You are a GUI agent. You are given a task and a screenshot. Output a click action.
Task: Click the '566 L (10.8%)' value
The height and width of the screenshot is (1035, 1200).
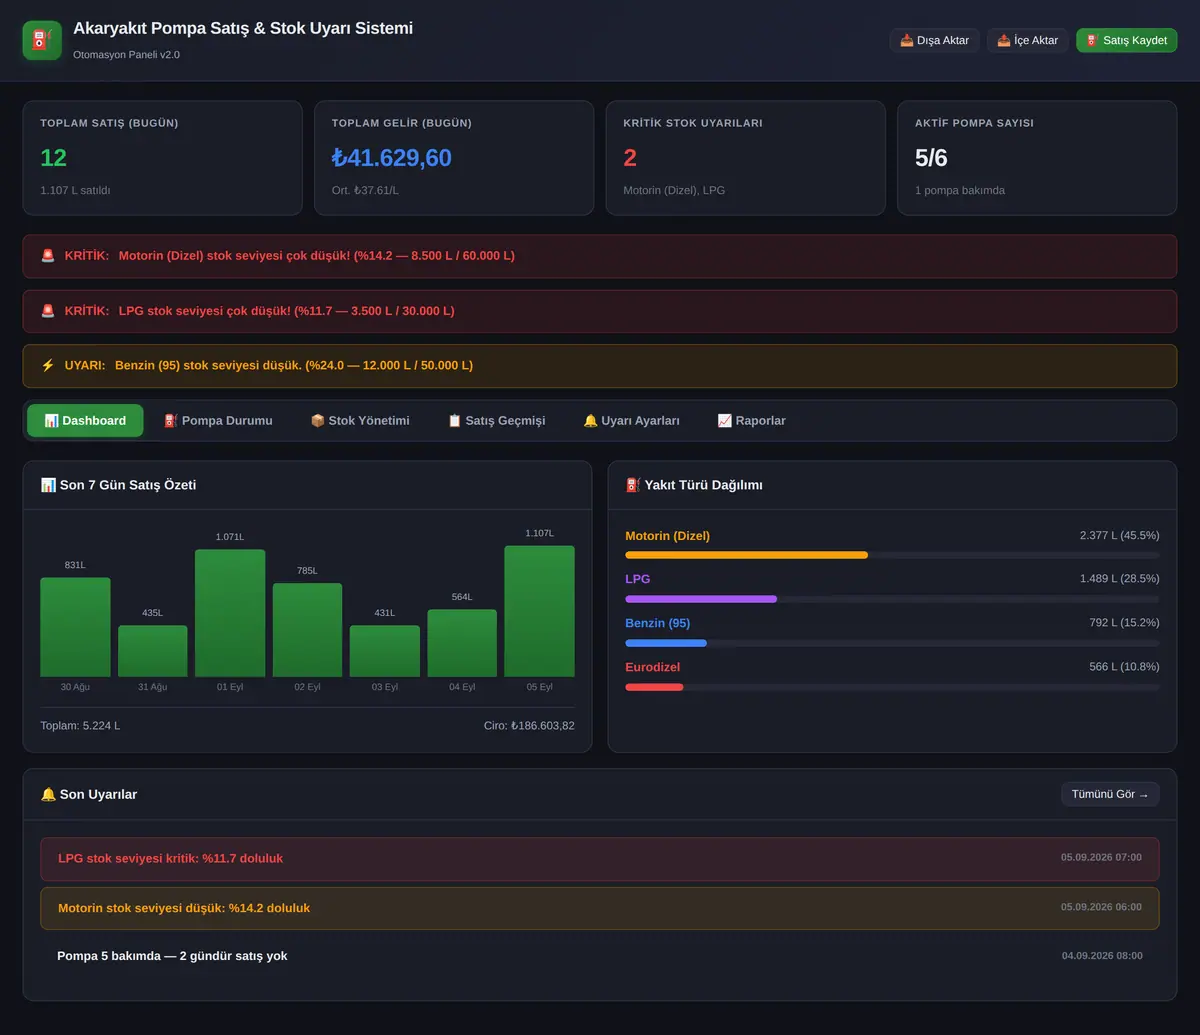pos(1124,667)
